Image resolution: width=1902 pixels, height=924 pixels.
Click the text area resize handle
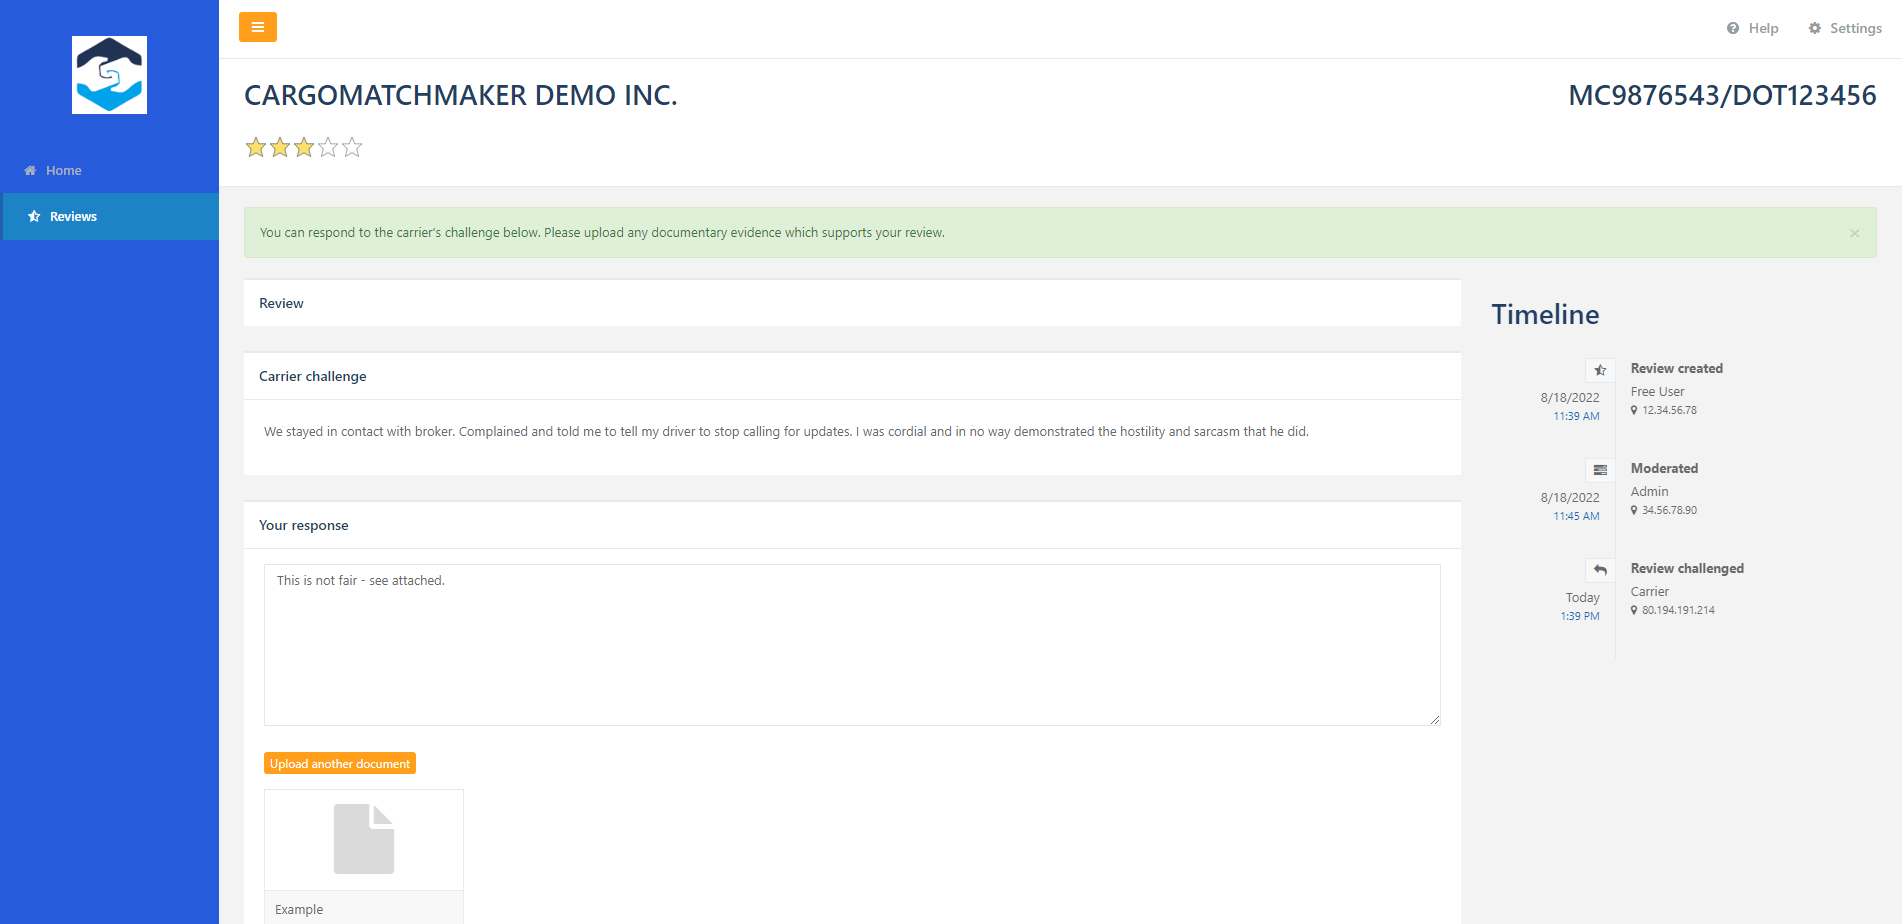point(1435,720)
